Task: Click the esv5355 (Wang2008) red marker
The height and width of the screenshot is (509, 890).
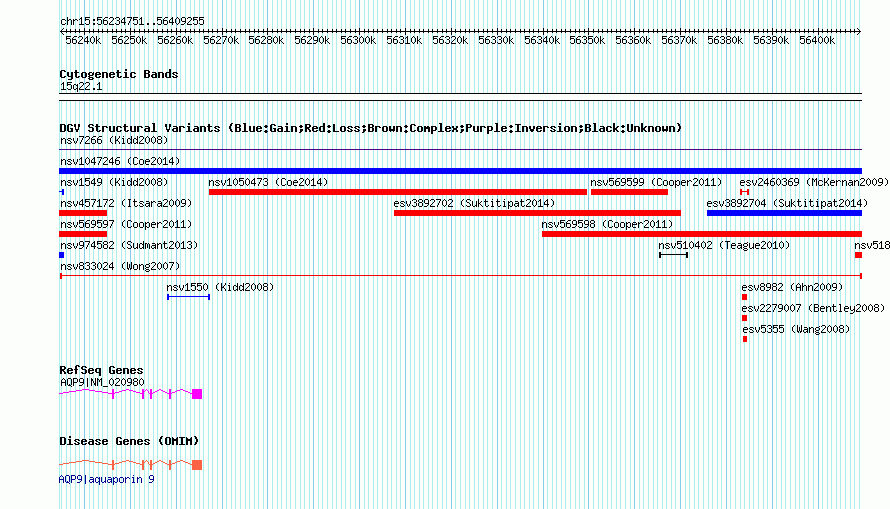Action: (x=745, y=339)
